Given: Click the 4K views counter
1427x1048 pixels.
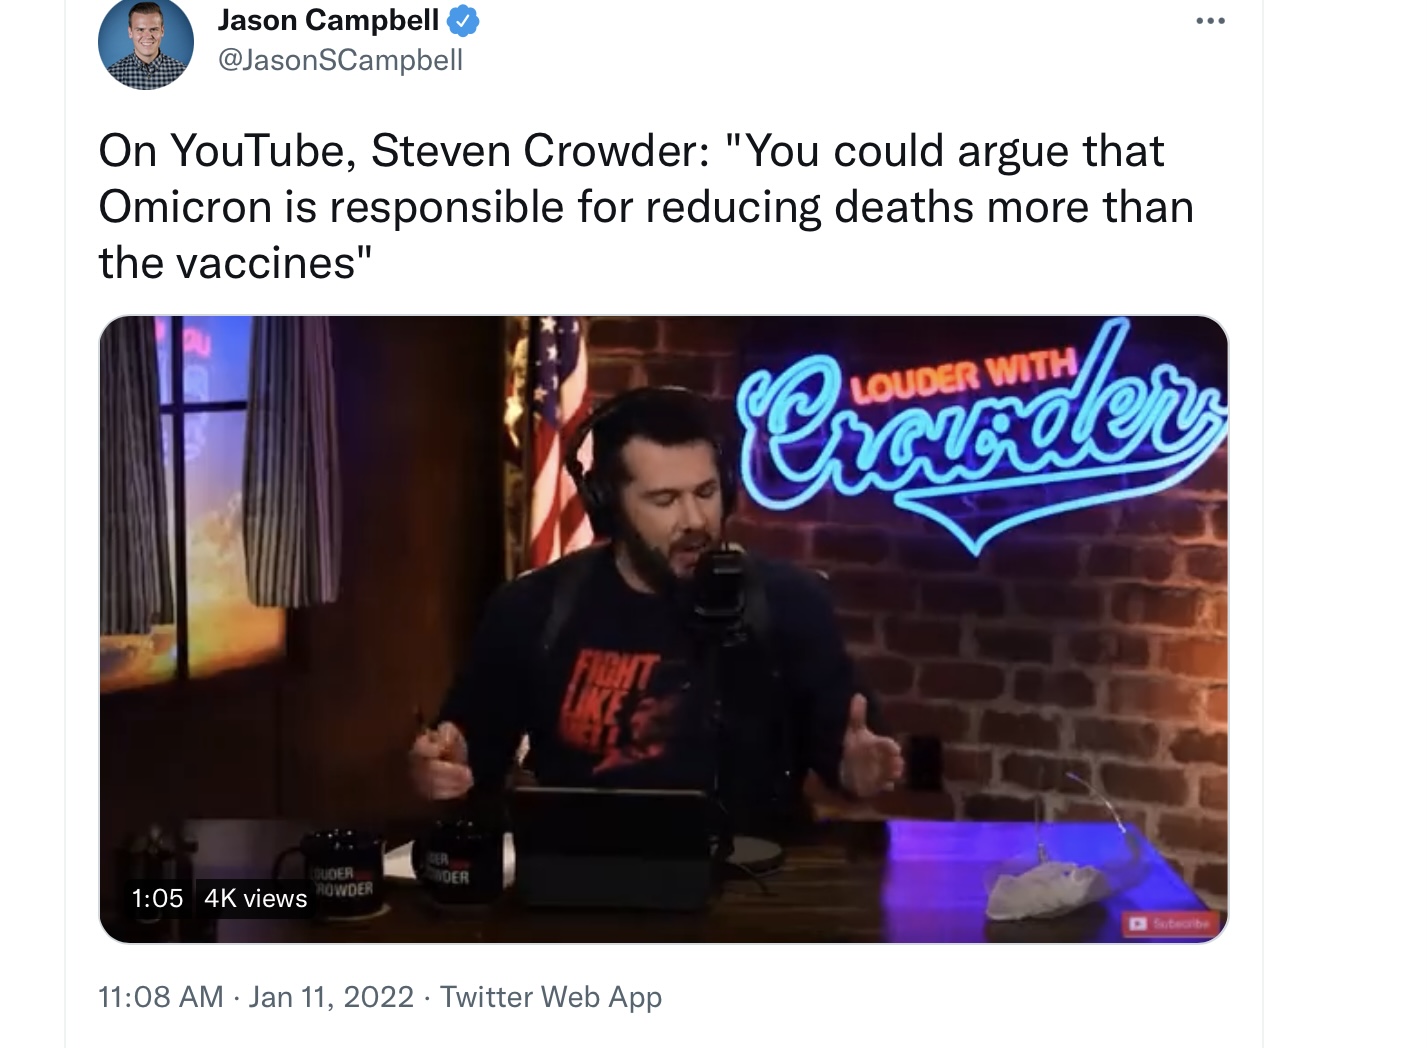Looking at the screenshot, I should tap(255, 898).
